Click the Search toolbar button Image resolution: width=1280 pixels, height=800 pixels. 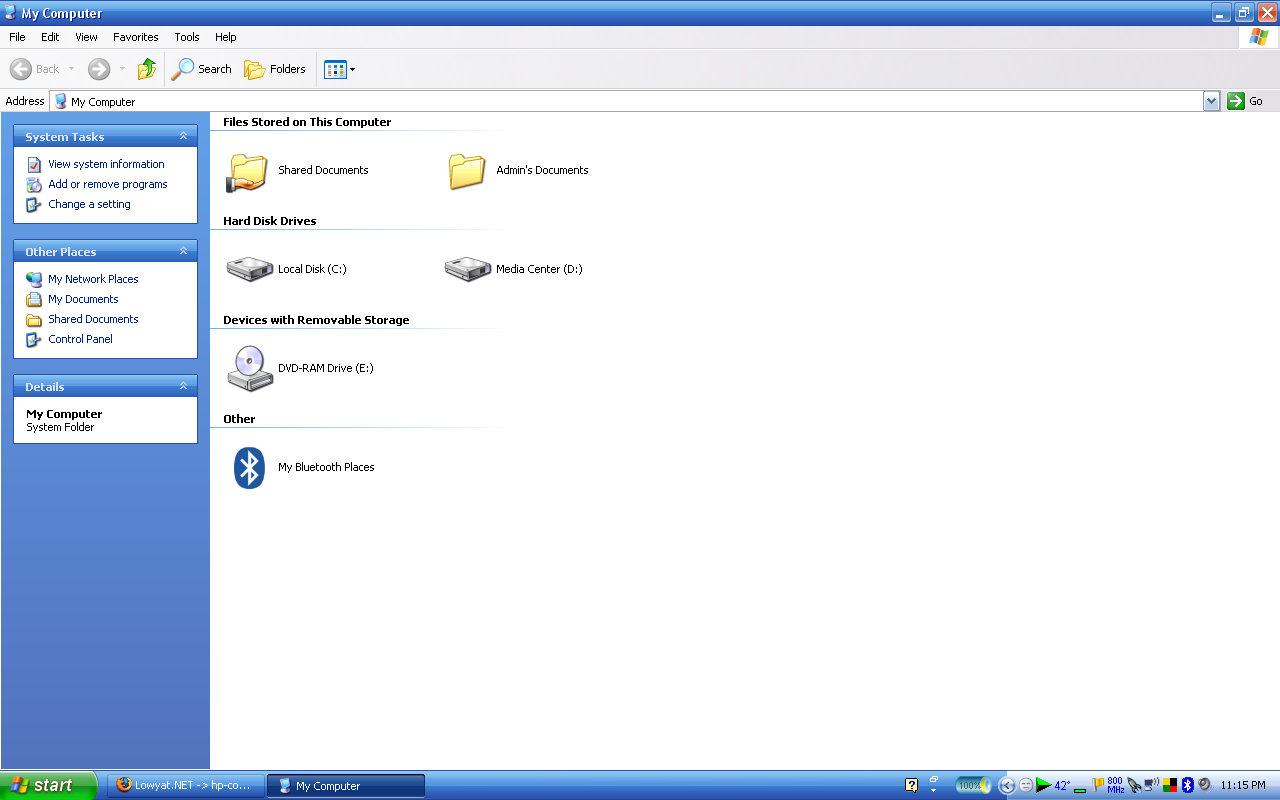(202, 69)
